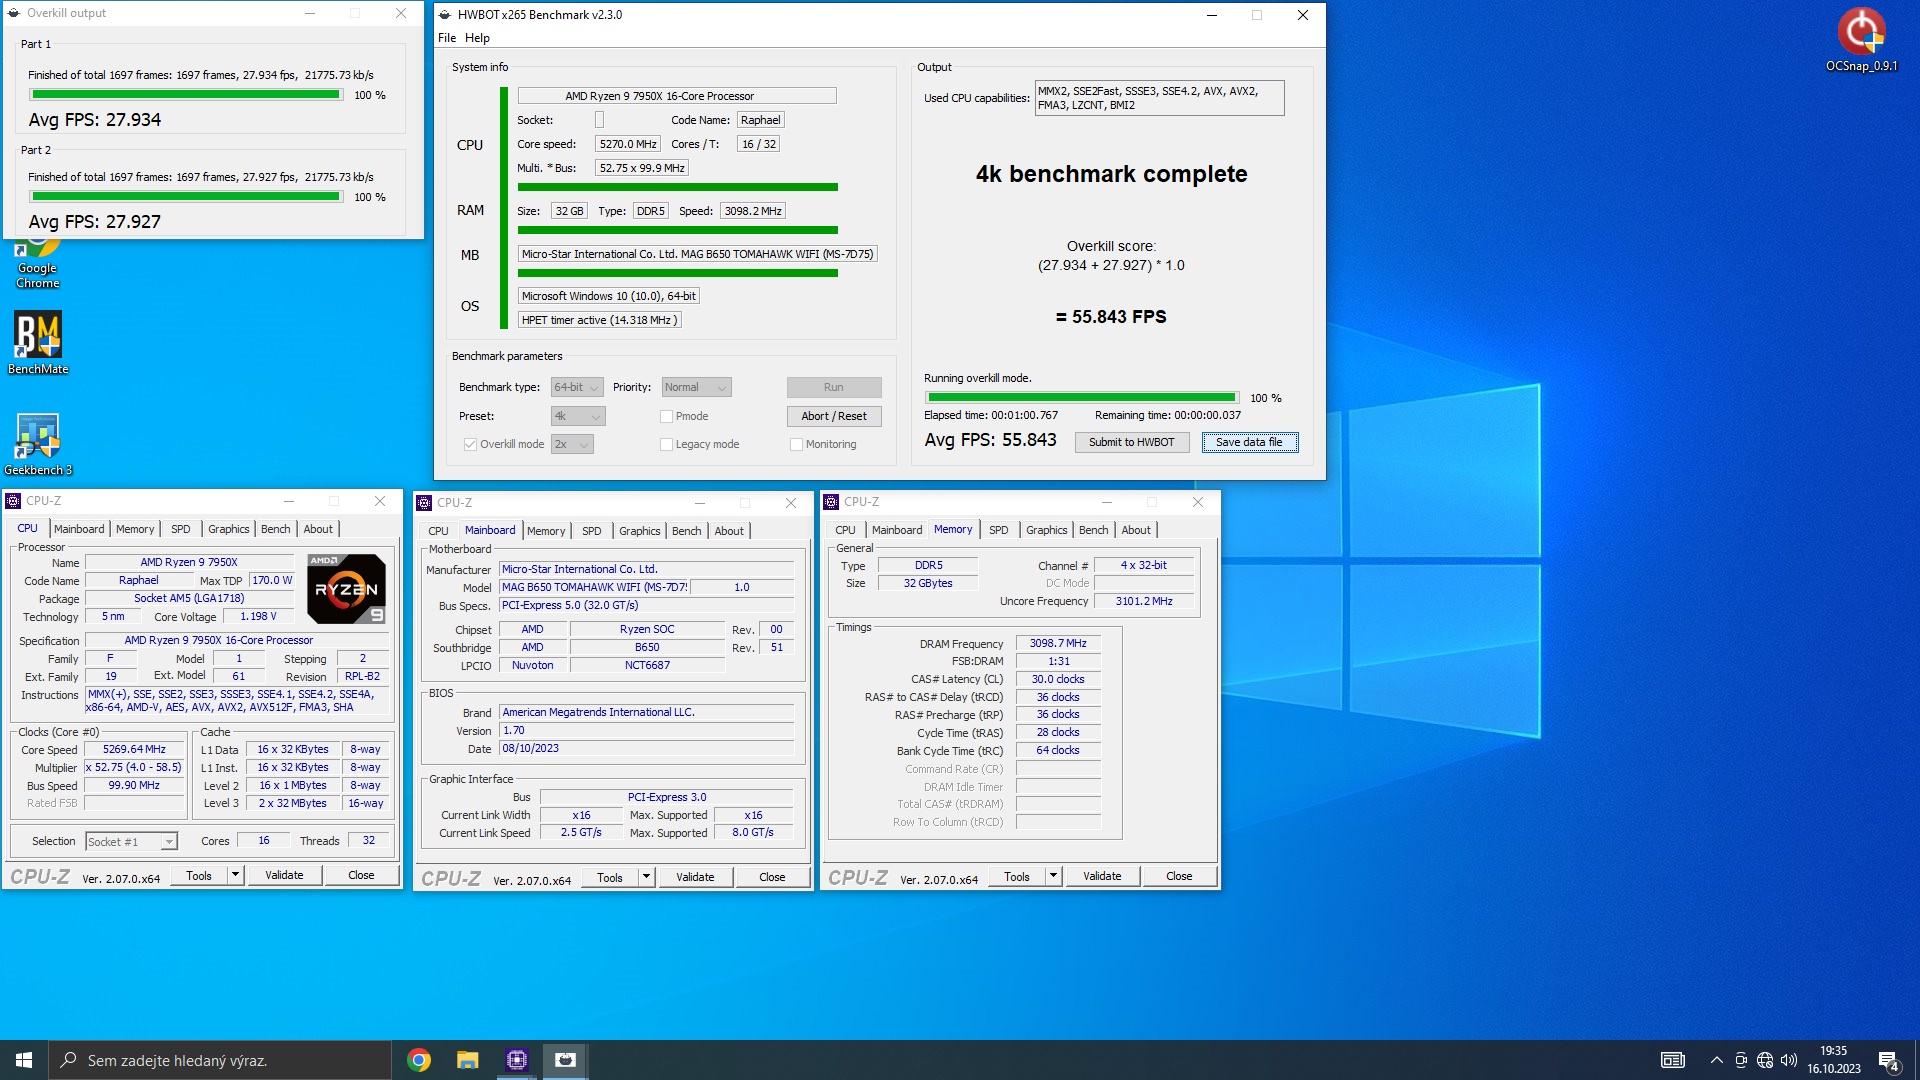Viewport: 1920px width, 1080px height.
Task: Click the Used CPU capabilities text box
Action: [1159, 98]
